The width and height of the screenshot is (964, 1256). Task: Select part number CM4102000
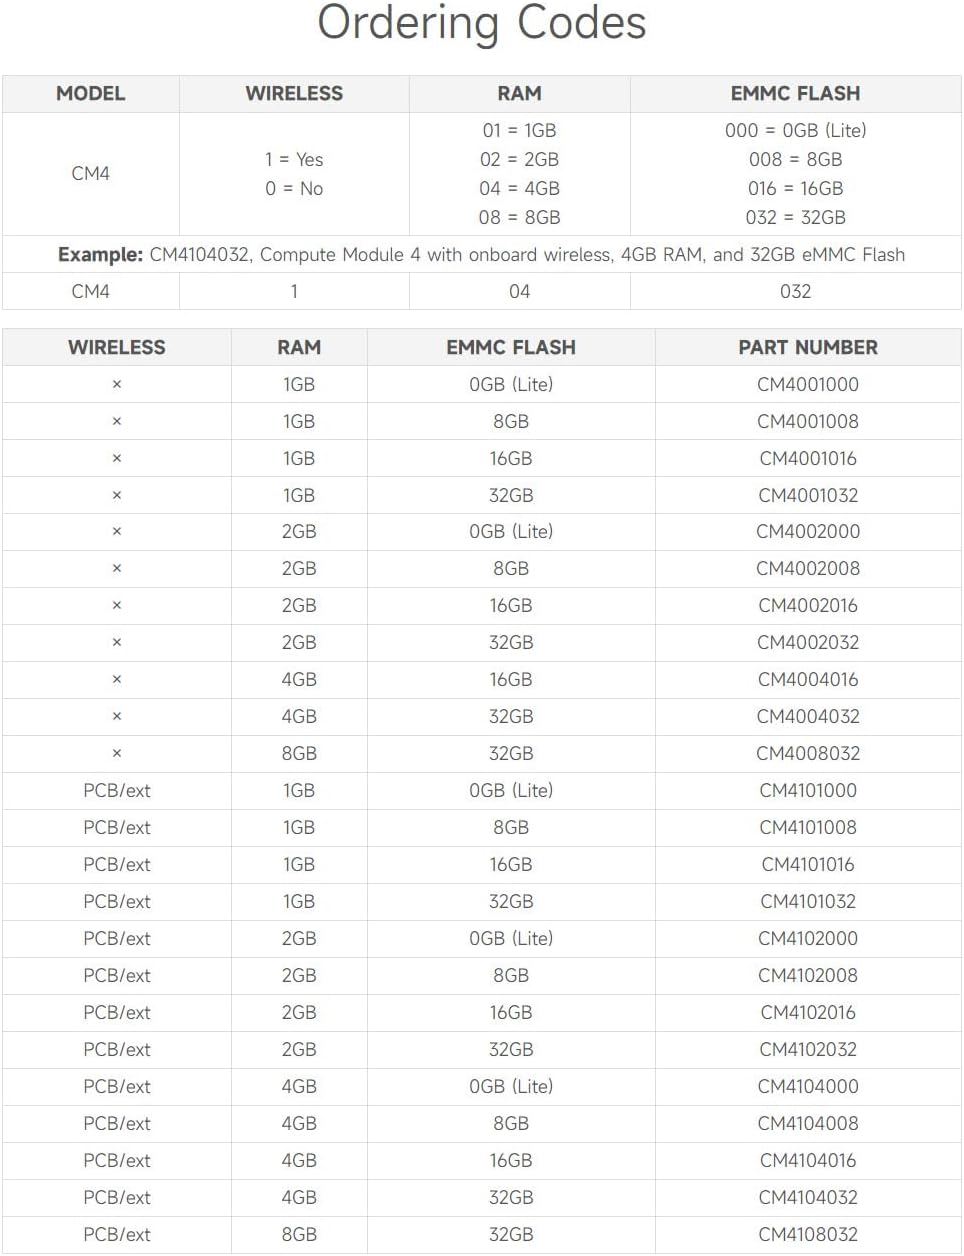pyautogui.click(x=808, y=939)
